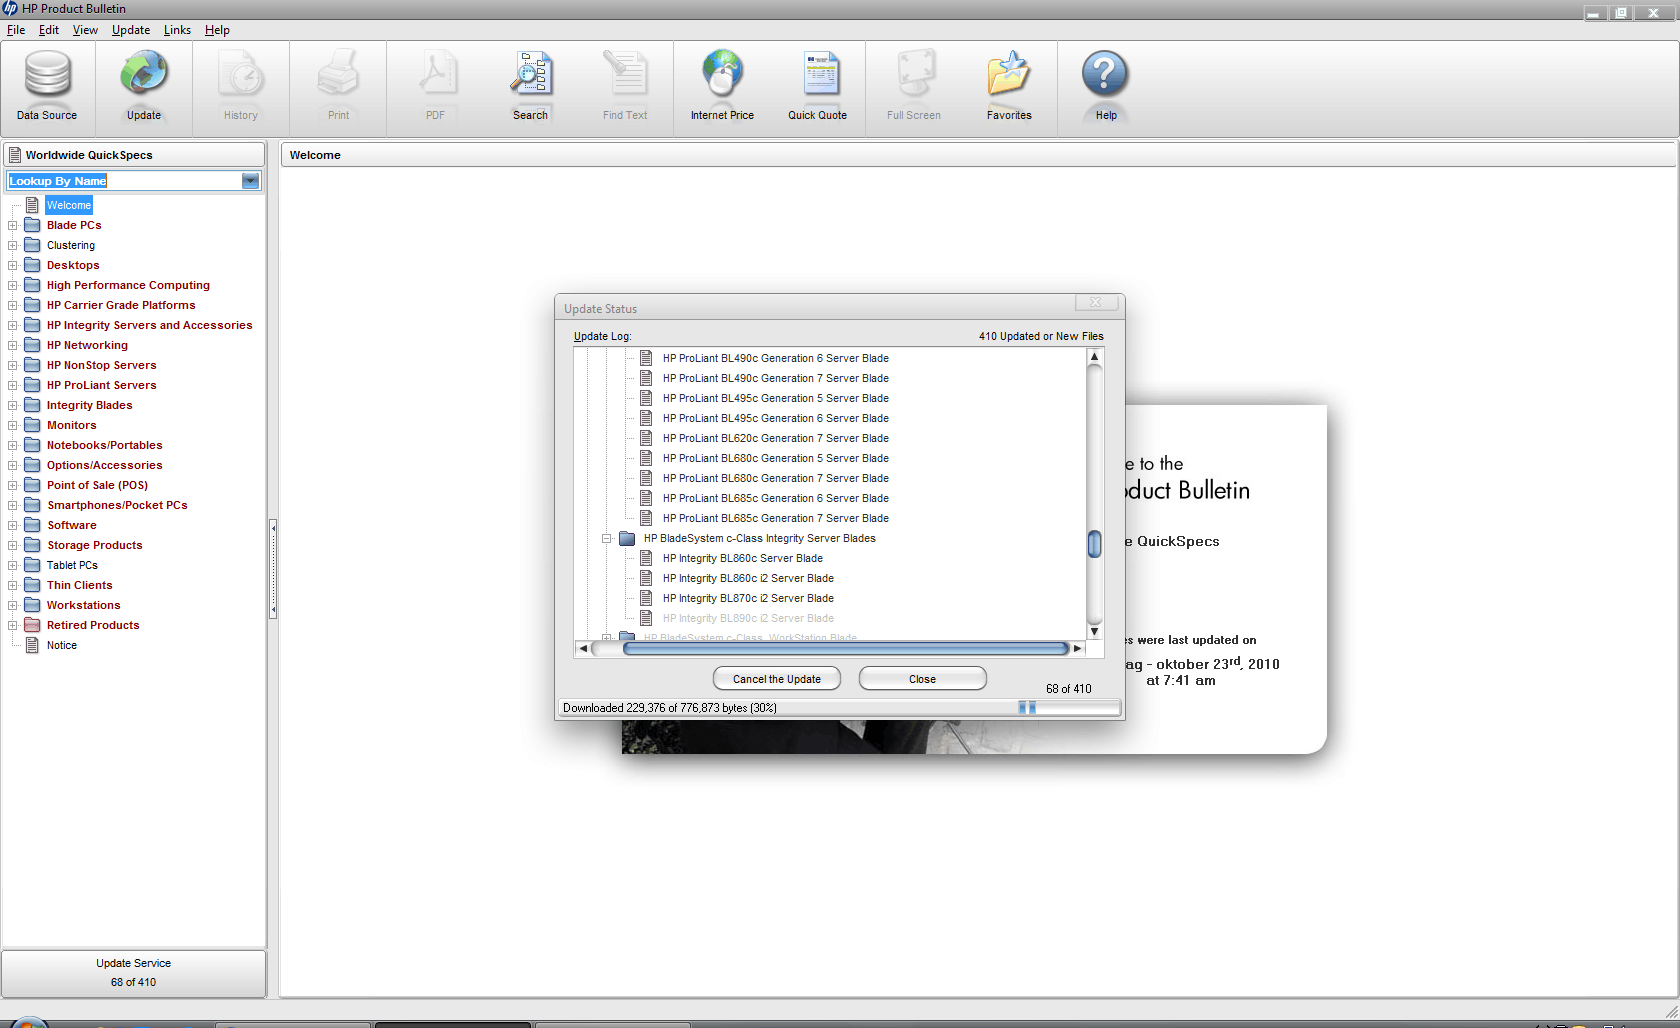The image size is (1680, 1028).
Task: Open the Search toolbar icon
Action: pyautogui.click(x=530, y=76)
